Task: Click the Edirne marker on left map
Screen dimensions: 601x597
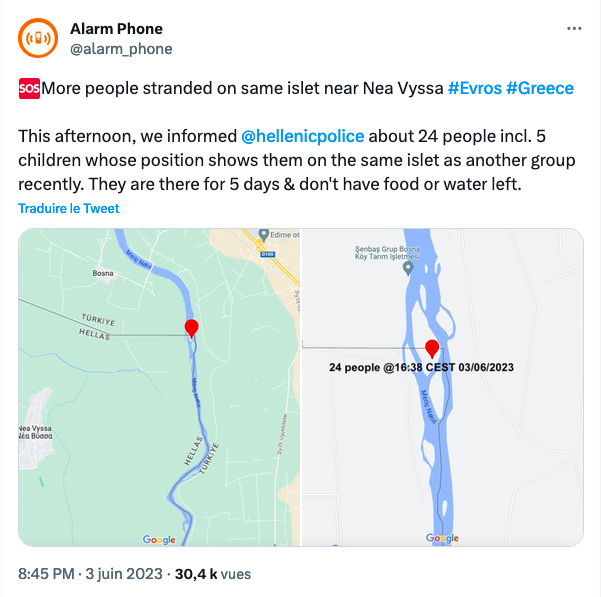Action: pos(263,235)
